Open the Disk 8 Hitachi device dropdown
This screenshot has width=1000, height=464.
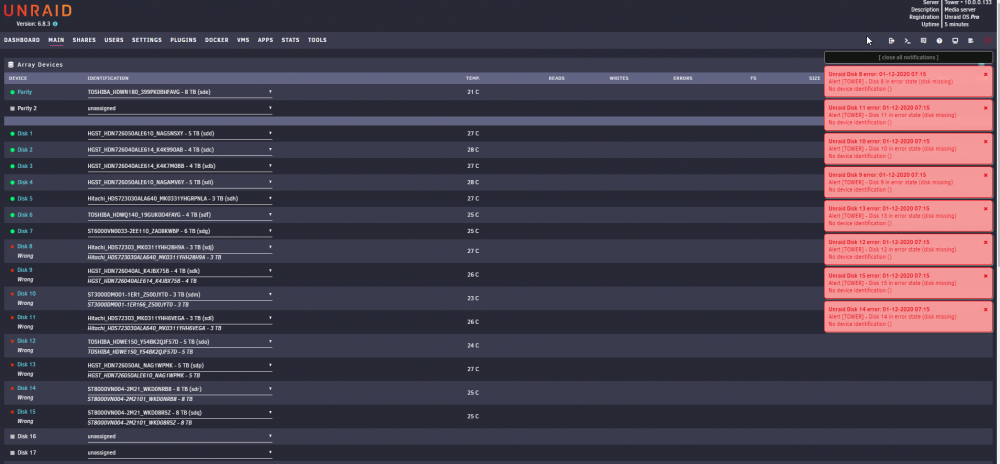[180, 247]
